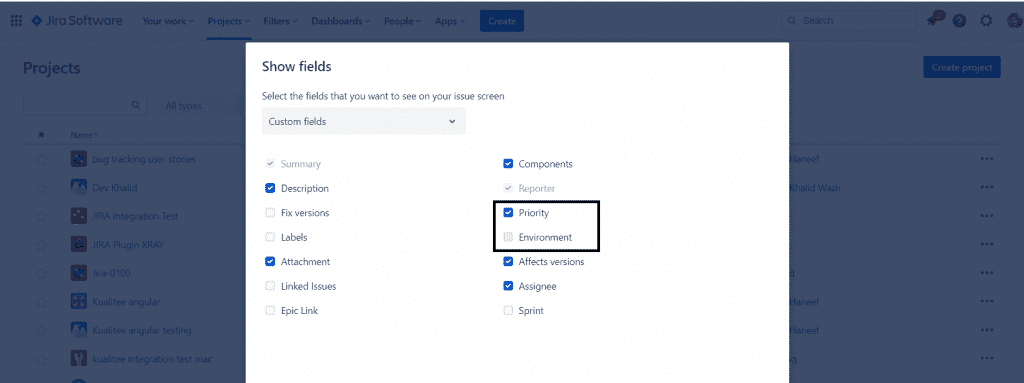Viewport: 1024px width, 383px height.
Task: Open more actions for bug tracking project
Action: 986,159
